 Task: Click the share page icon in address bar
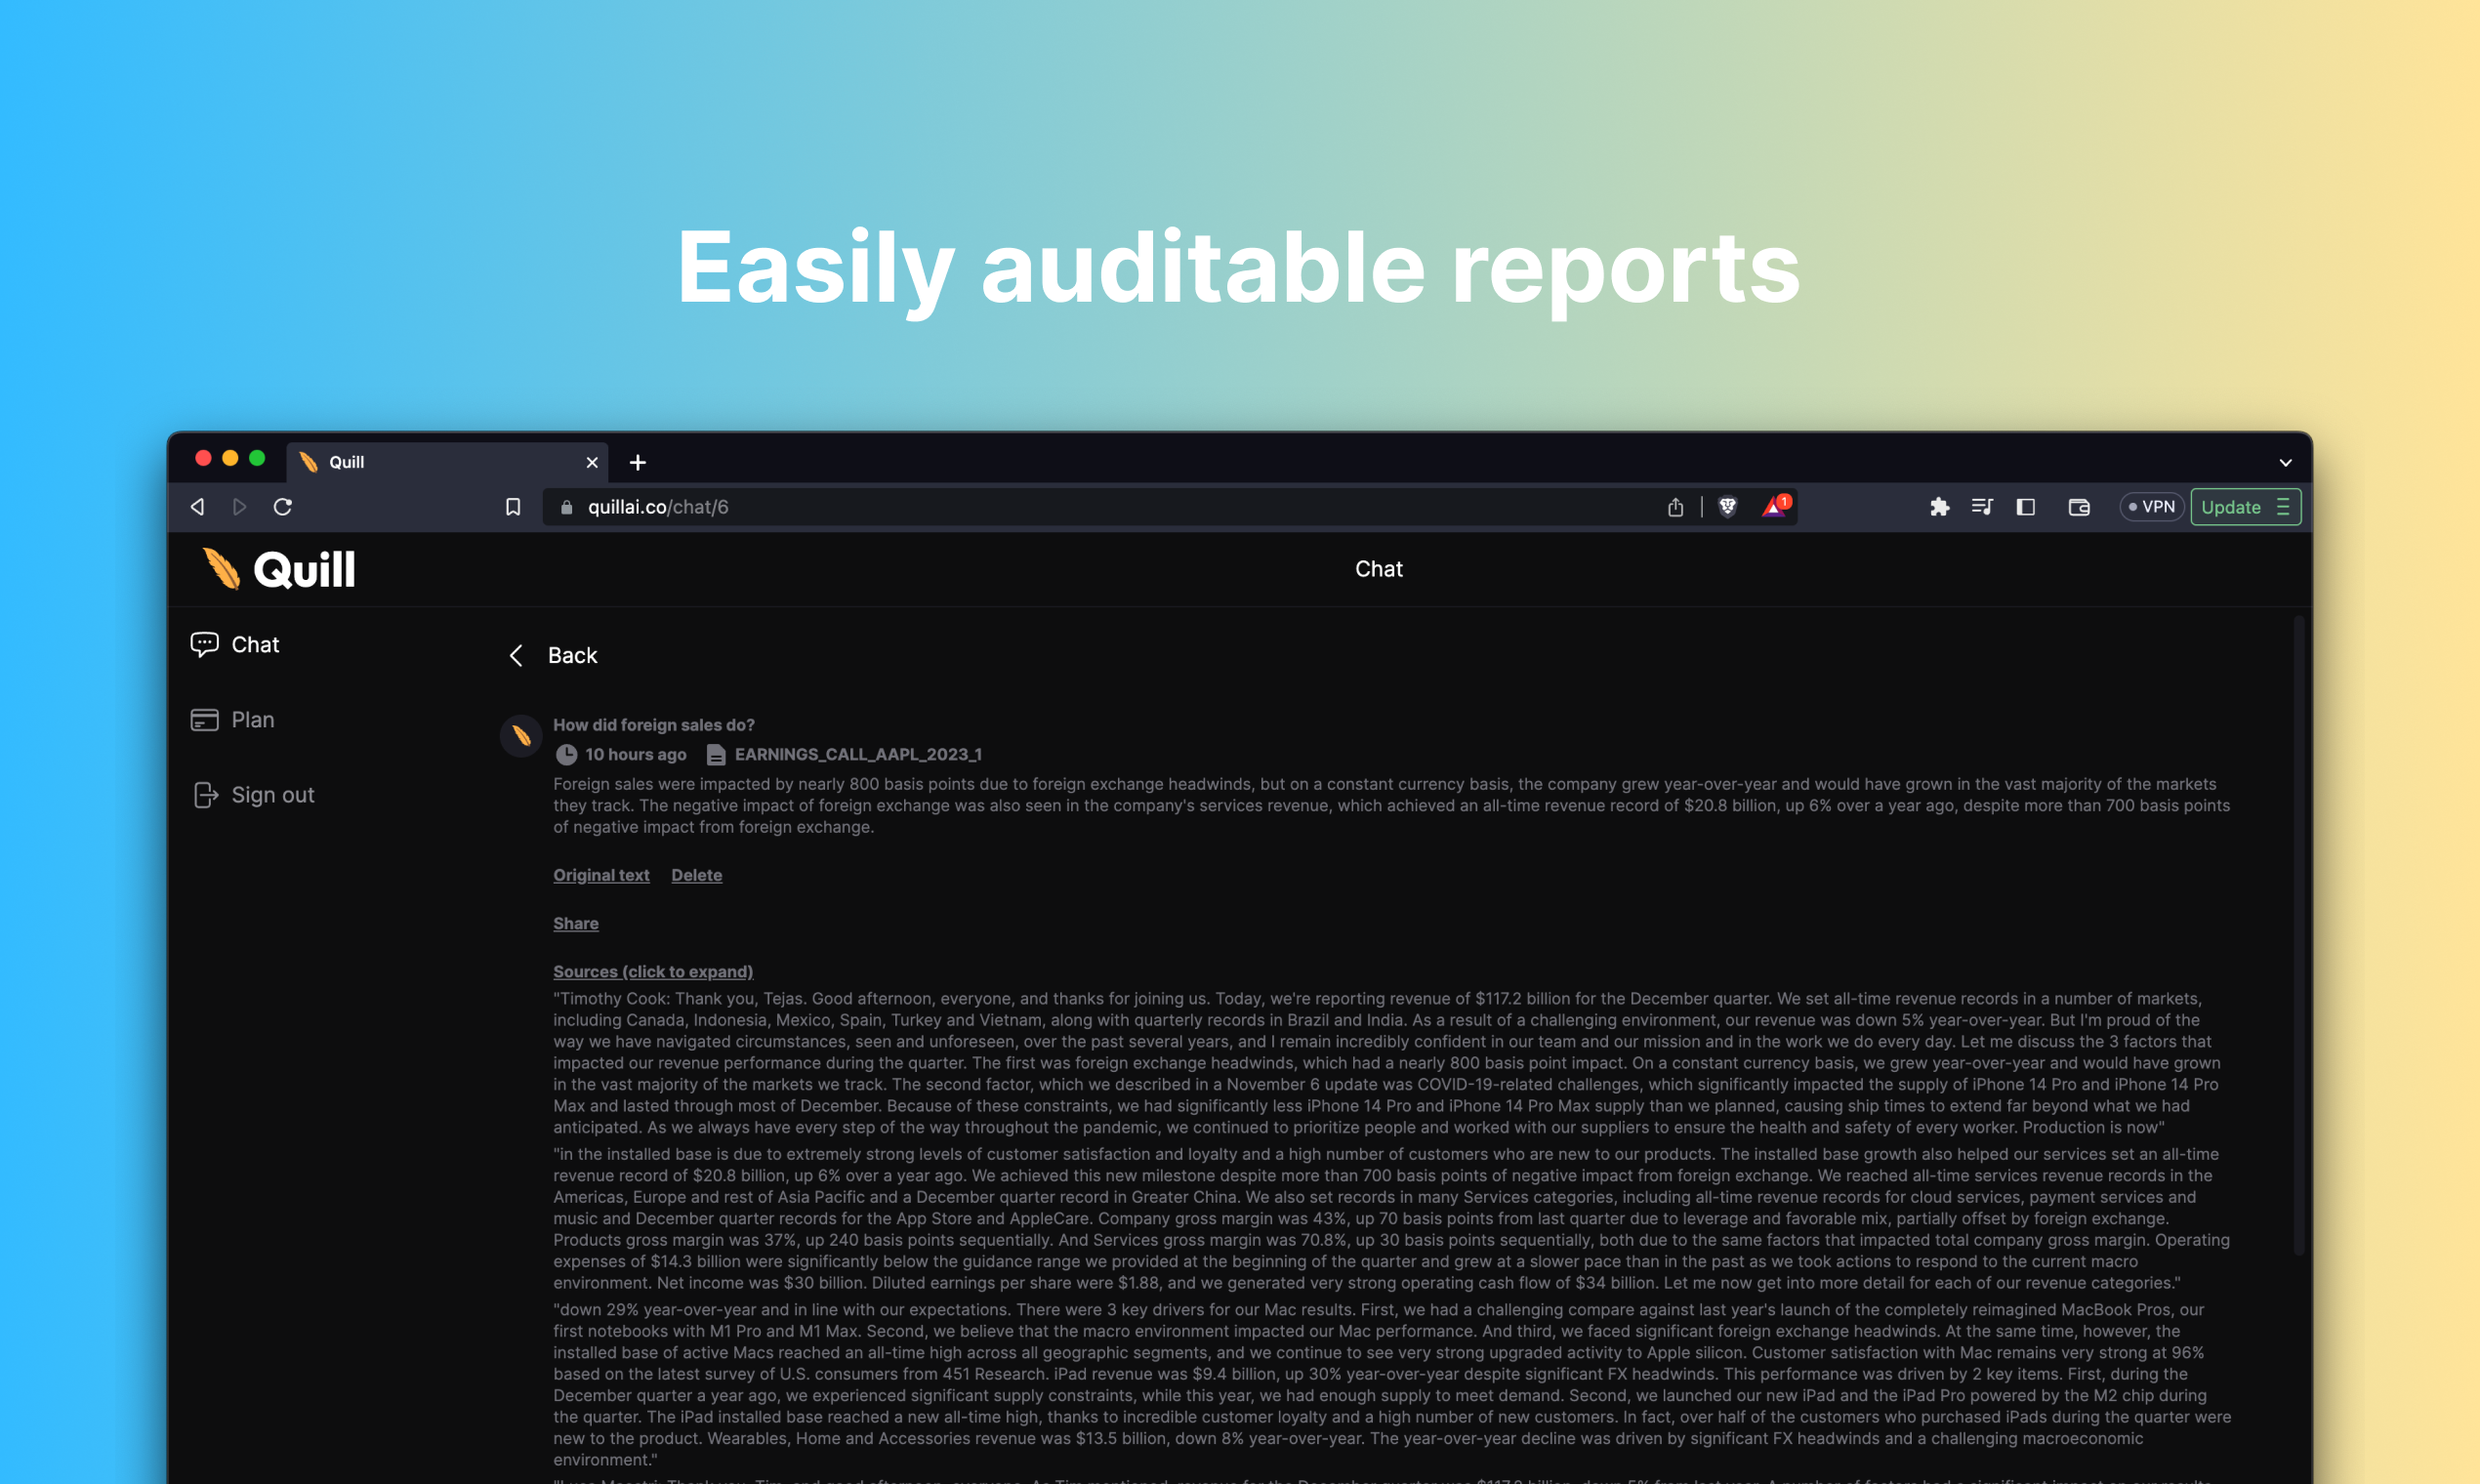click(1676, 507)
